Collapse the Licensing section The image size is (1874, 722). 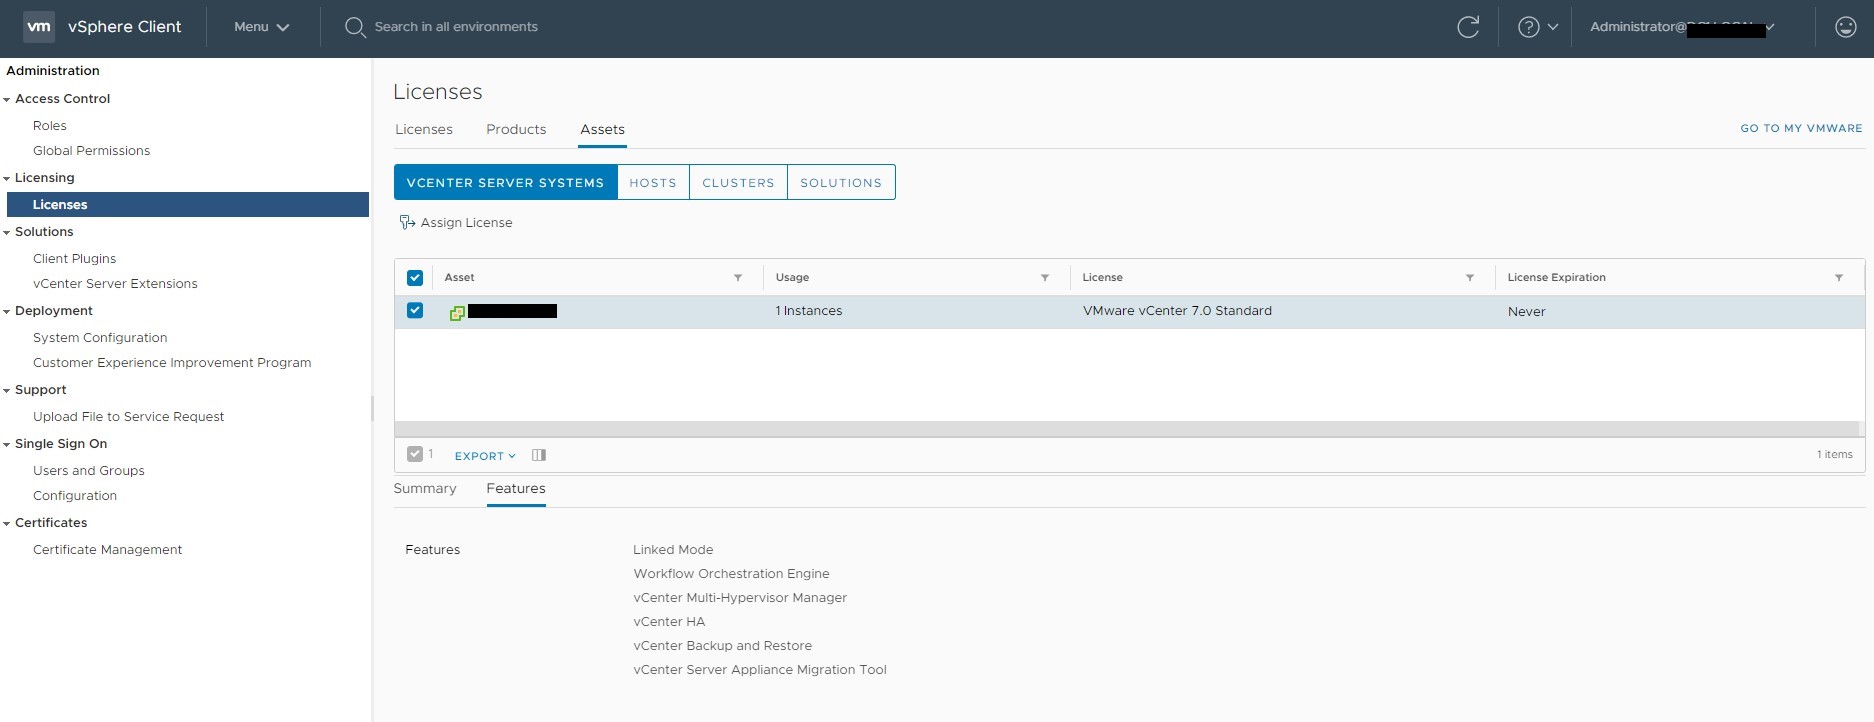(7, 179)
